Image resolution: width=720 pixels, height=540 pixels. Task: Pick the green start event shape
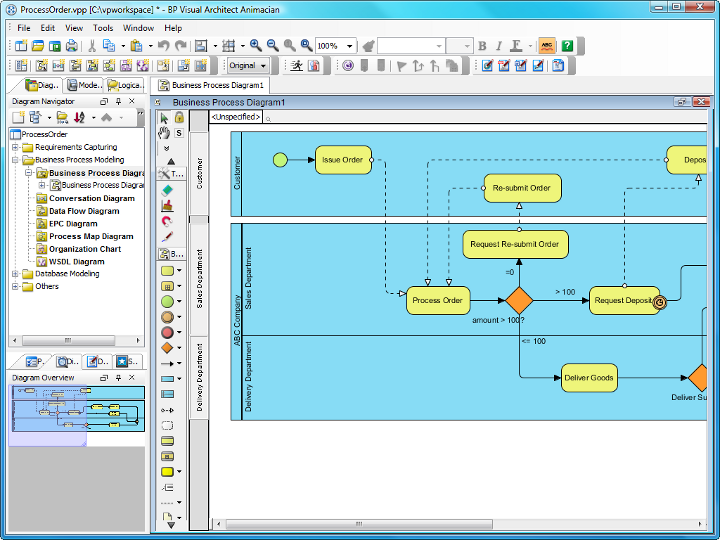coord(167,302)
